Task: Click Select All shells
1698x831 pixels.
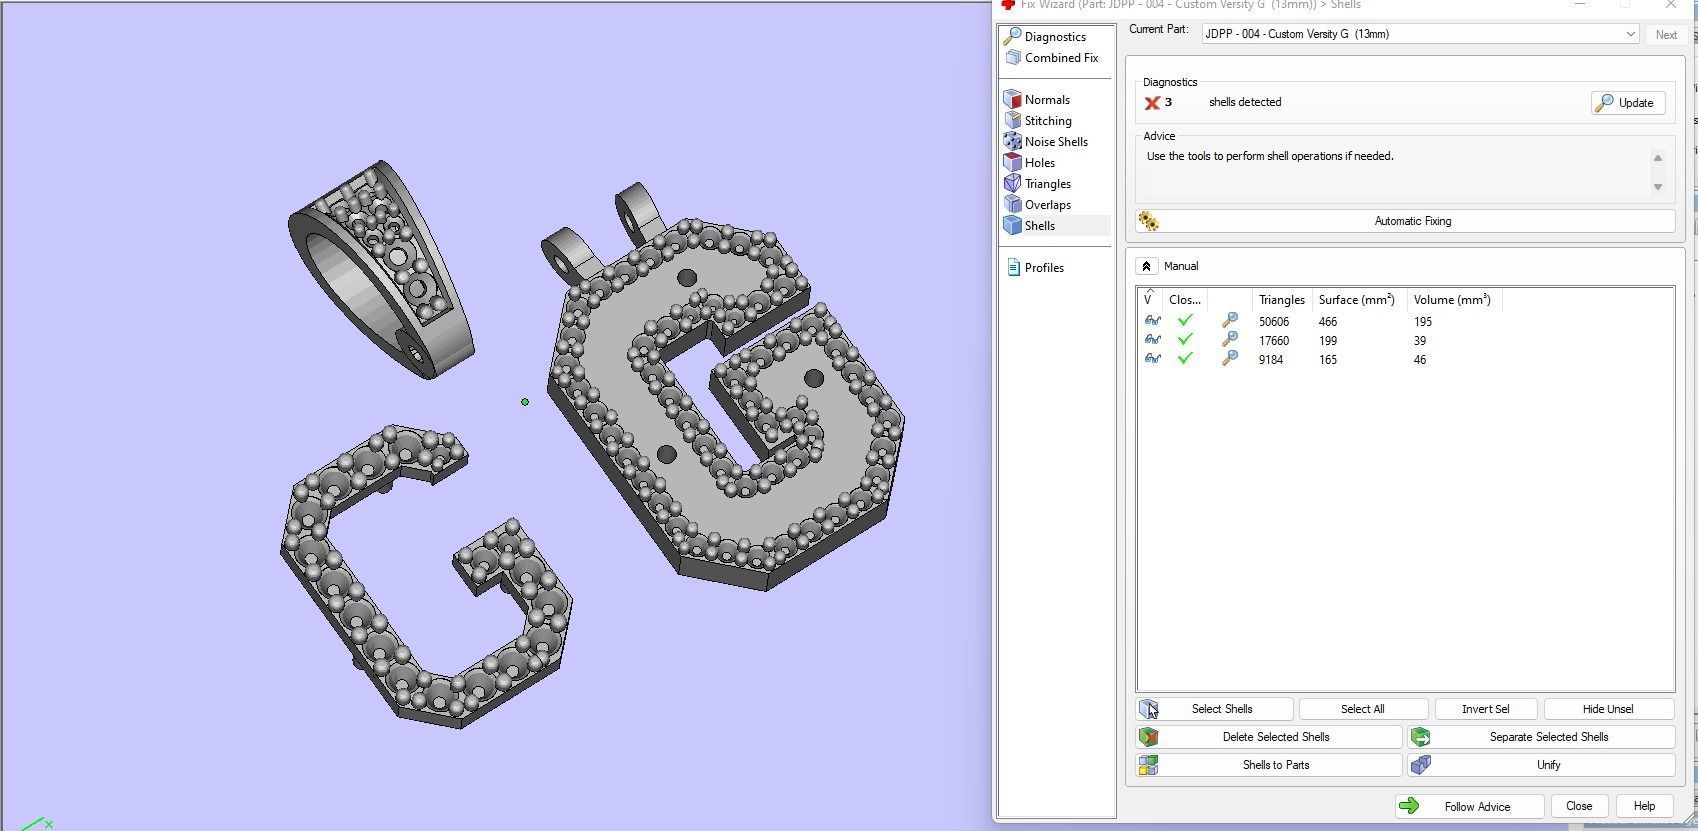Action: (1362, 709)
